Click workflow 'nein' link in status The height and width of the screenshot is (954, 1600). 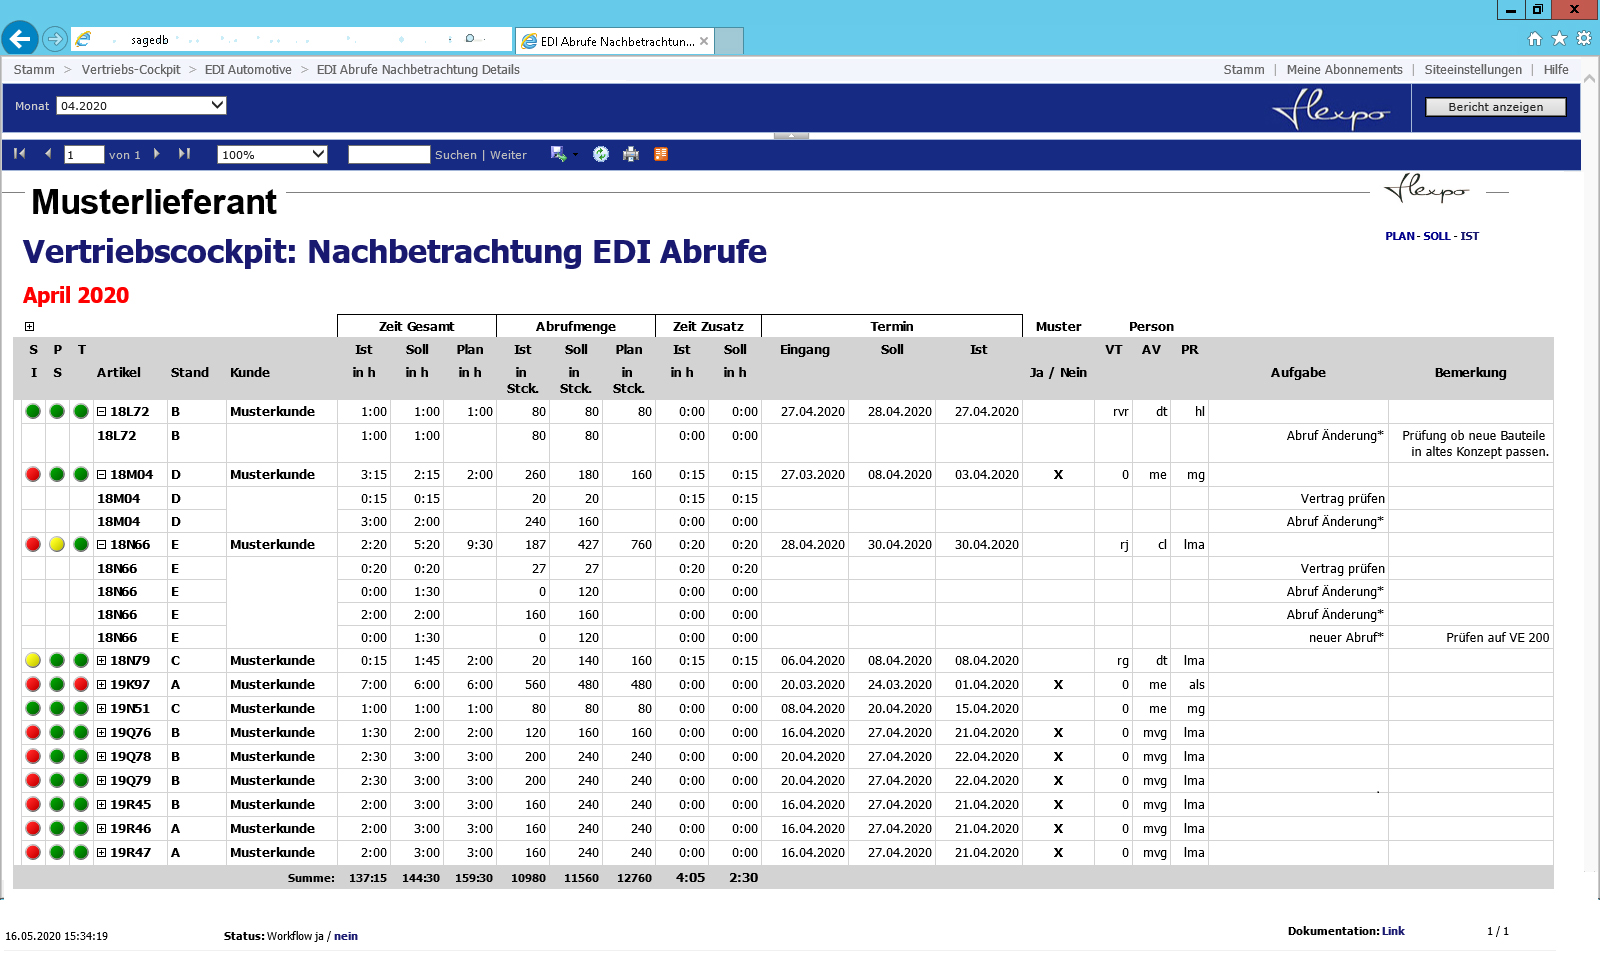[346, 936]
